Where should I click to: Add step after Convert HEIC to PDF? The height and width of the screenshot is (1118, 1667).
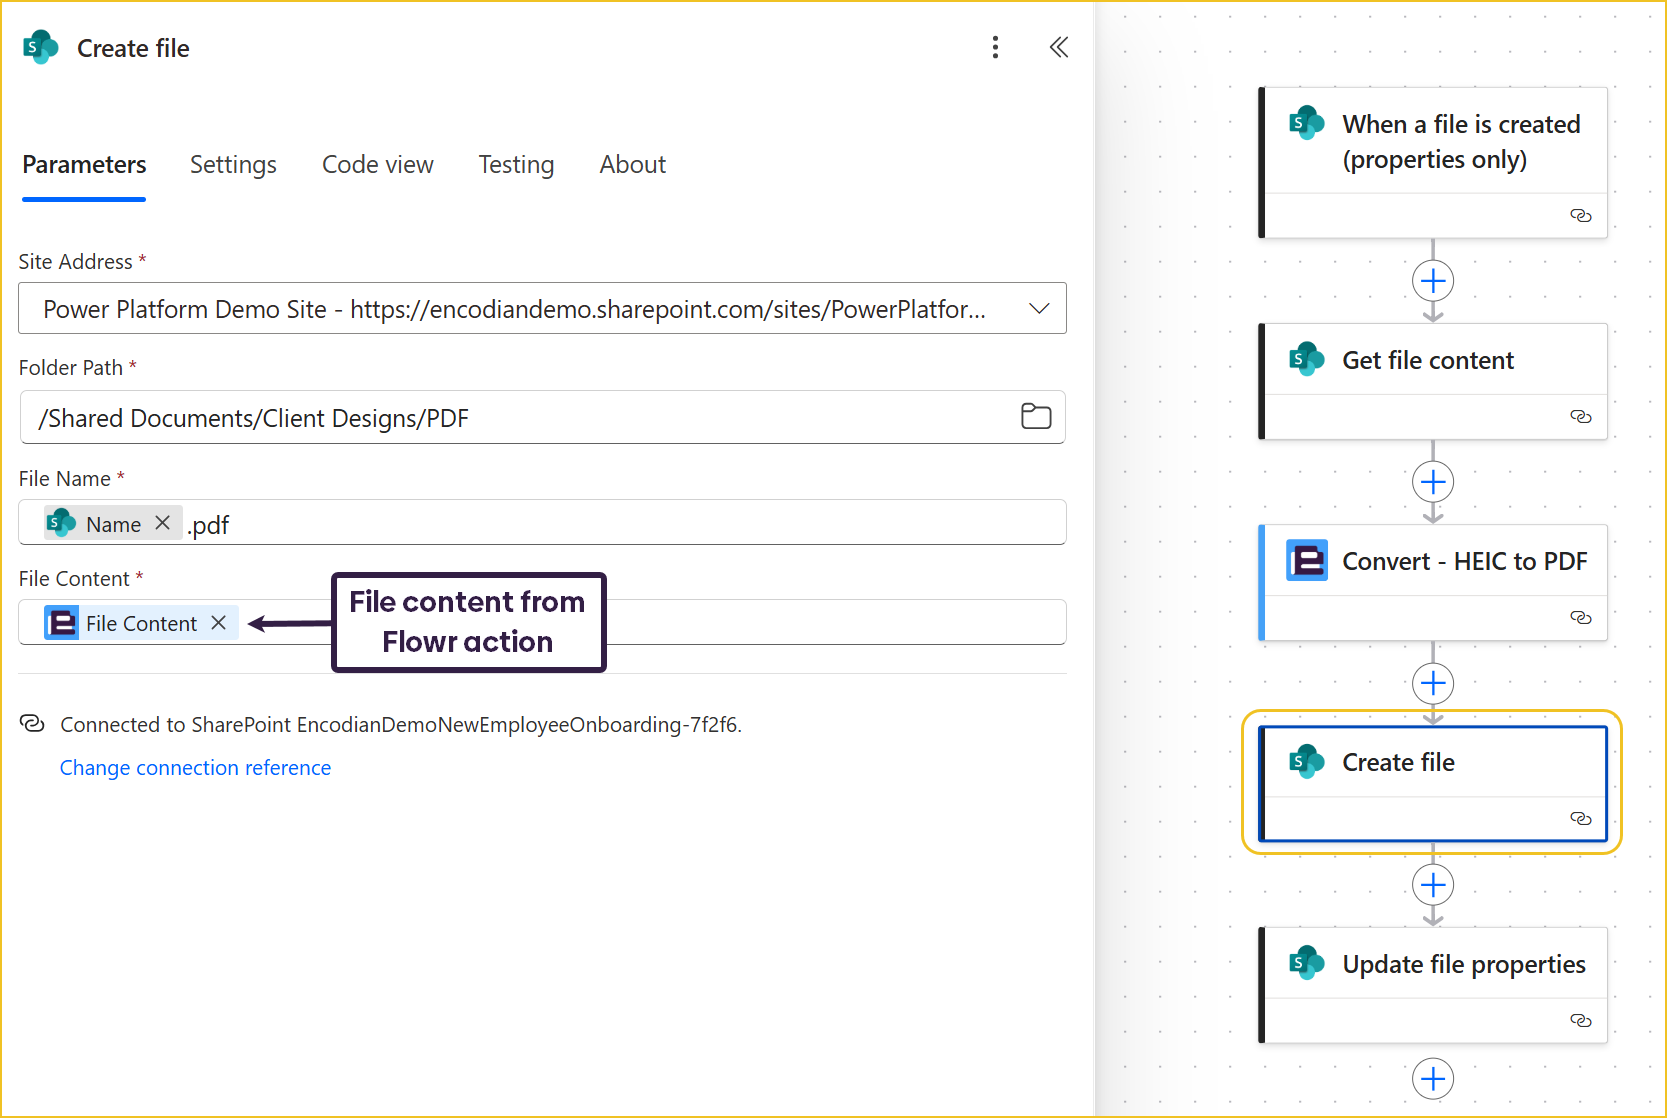[1432, 684]
